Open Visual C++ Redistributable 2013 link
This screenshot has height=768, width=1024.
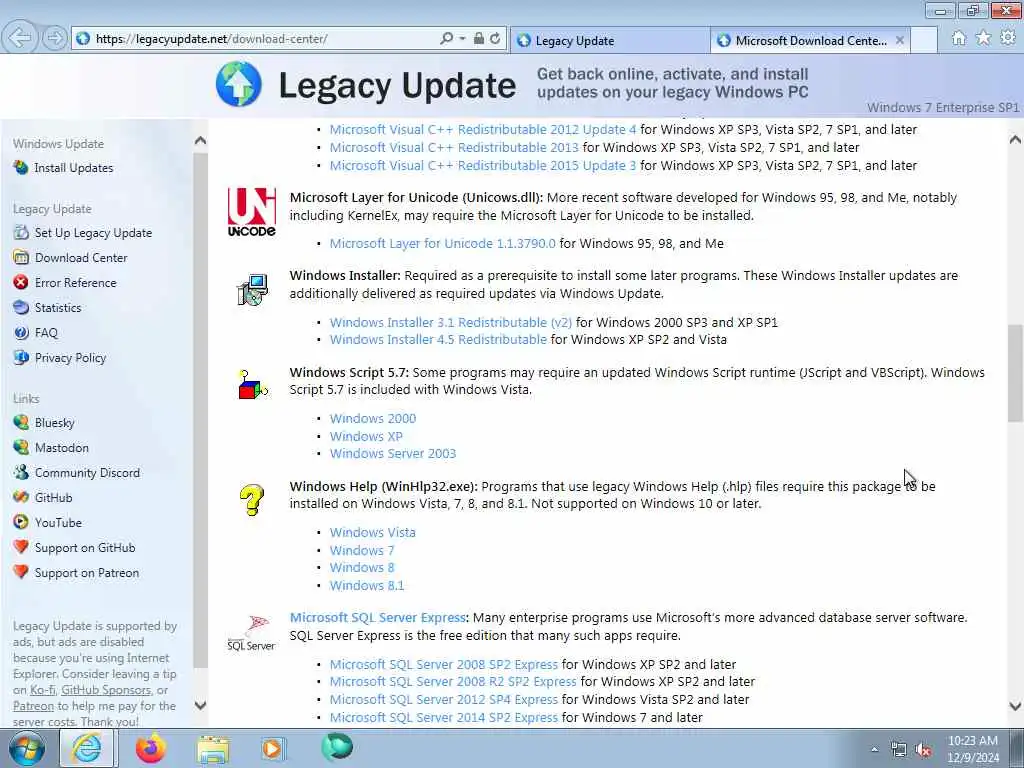coord(454,148)
